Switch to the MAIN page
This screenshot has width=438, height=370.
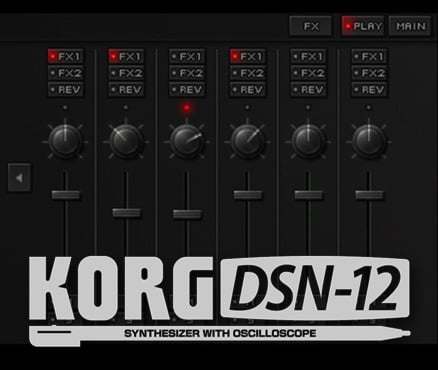click(410, 26)
